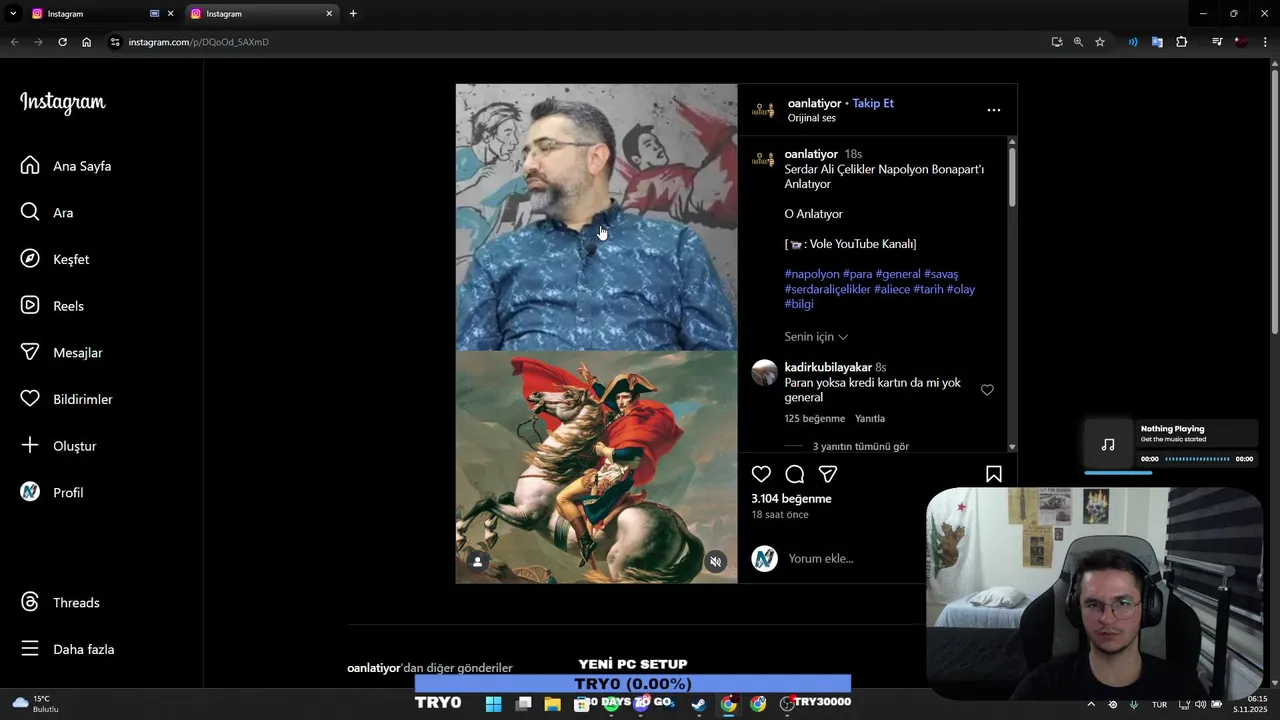Click Nothing Playing music note icon
The width and height of the screenshot is (1280, 720).
coord(1108,444)
